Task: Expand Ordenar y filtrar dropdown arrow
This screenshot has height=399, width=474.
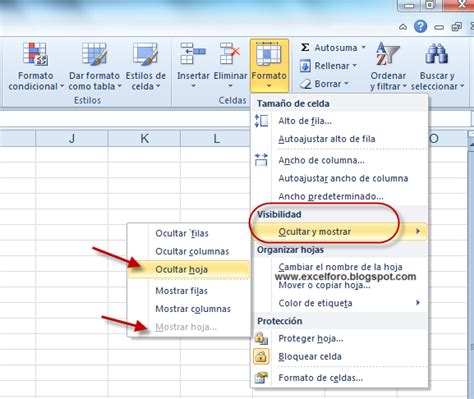Action: 404,86
